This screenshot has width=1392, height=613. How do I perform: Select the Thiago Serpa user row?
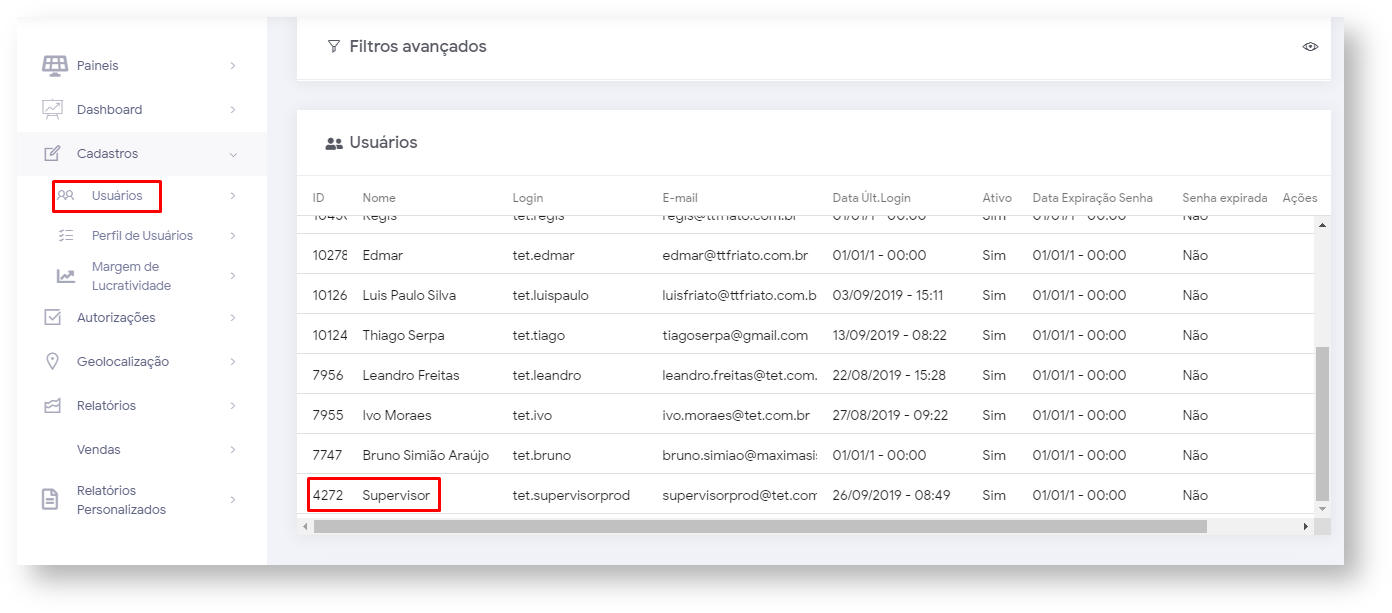coord(403,335)
